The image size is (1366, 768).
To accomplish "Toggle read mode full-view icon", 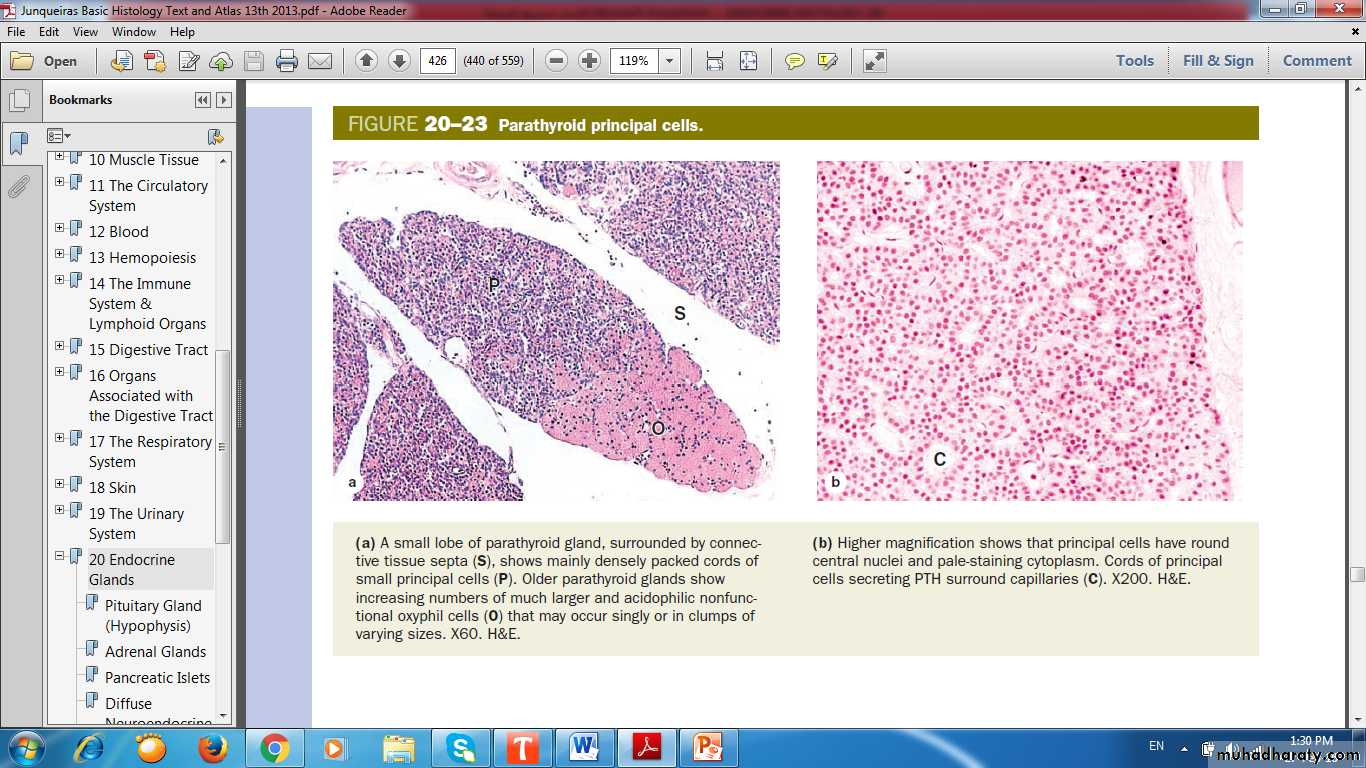I will (x=874, y=61).
